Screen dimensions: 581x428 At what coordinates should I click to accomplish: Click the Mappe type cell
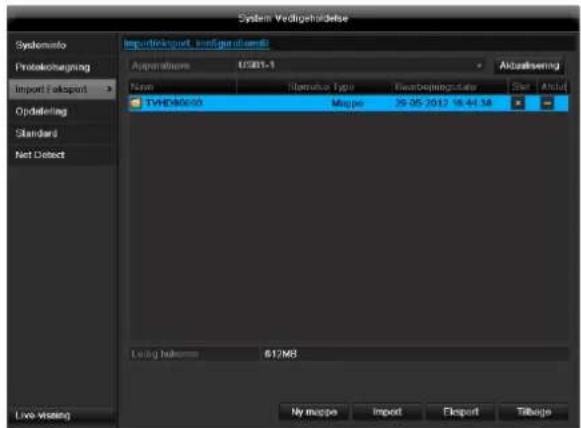(x=348, y=103)
